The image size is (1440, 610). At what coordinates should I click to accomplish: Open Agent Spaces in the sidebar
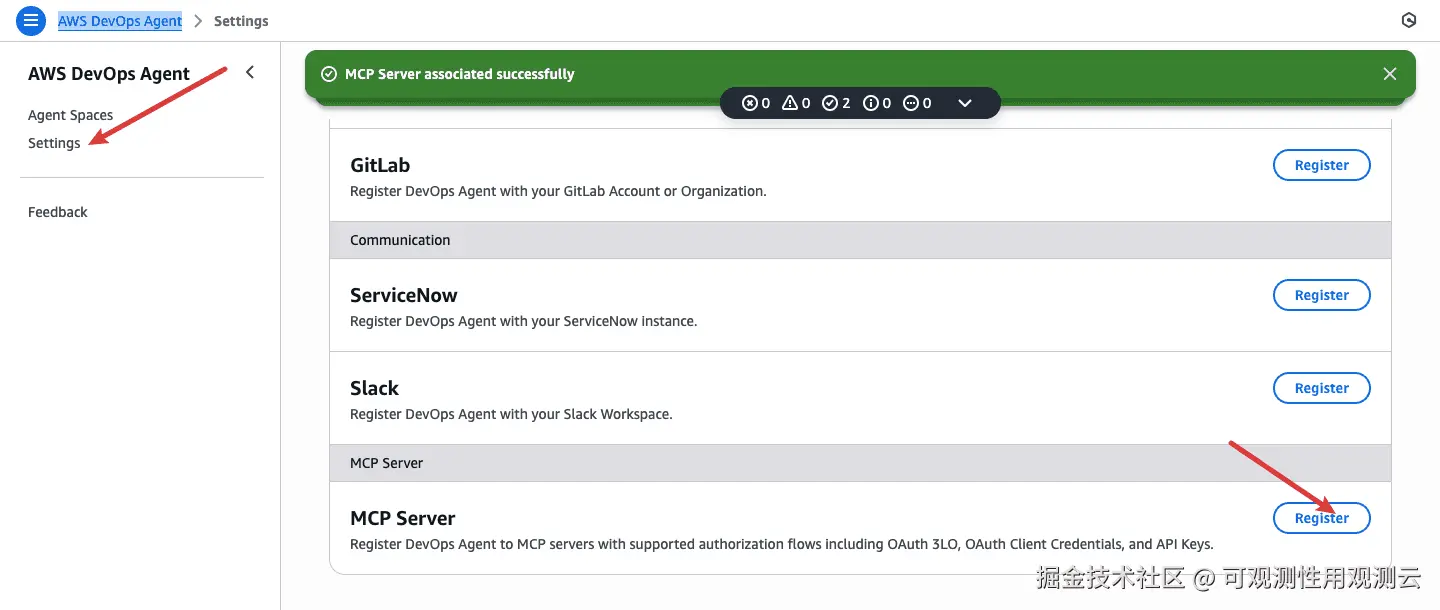[x=70, y=115]
